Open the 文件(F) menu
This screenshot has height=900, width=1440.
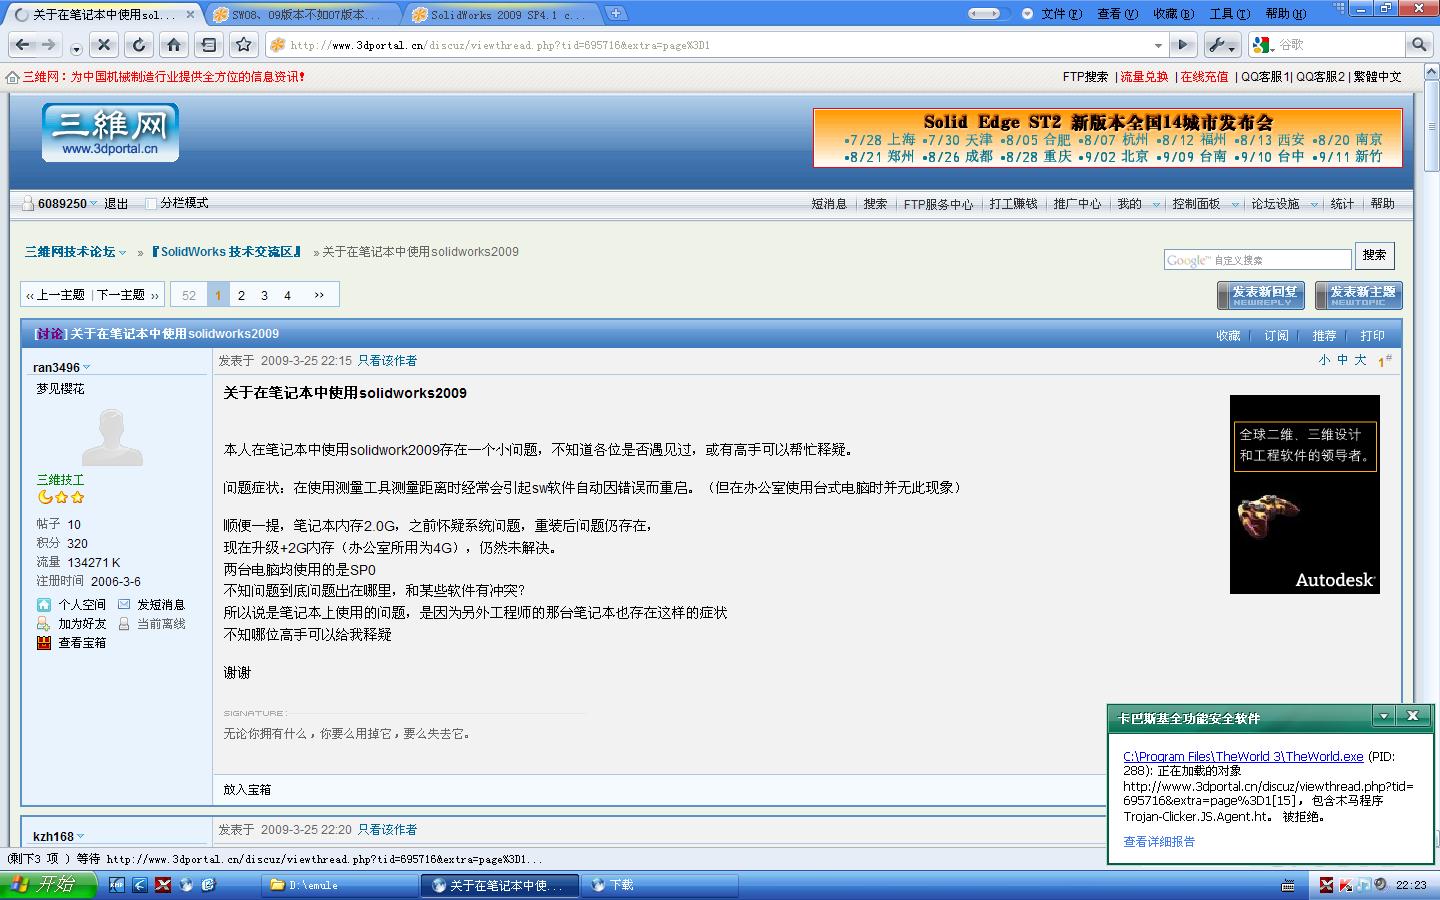click(x=1061, y=14)
